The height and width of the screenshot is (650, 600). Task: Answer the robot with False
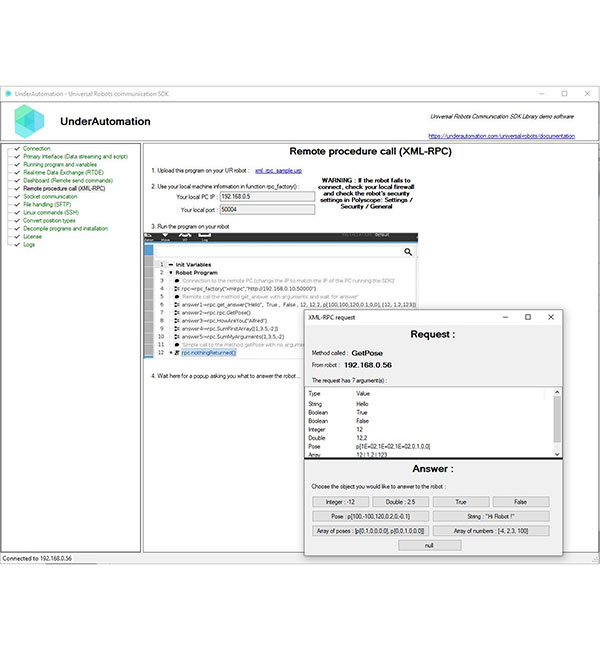[x=521, y=502]
